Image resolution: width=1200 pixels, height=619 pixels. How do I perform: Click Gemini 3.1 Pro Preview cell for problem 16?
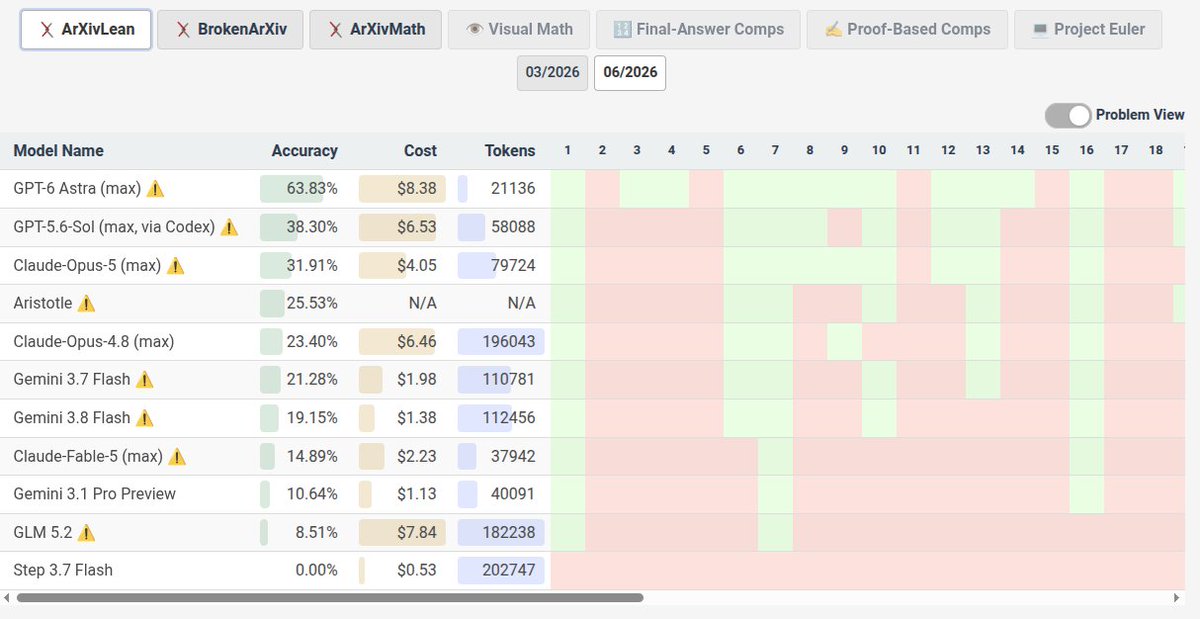(x=1087, y=494)
